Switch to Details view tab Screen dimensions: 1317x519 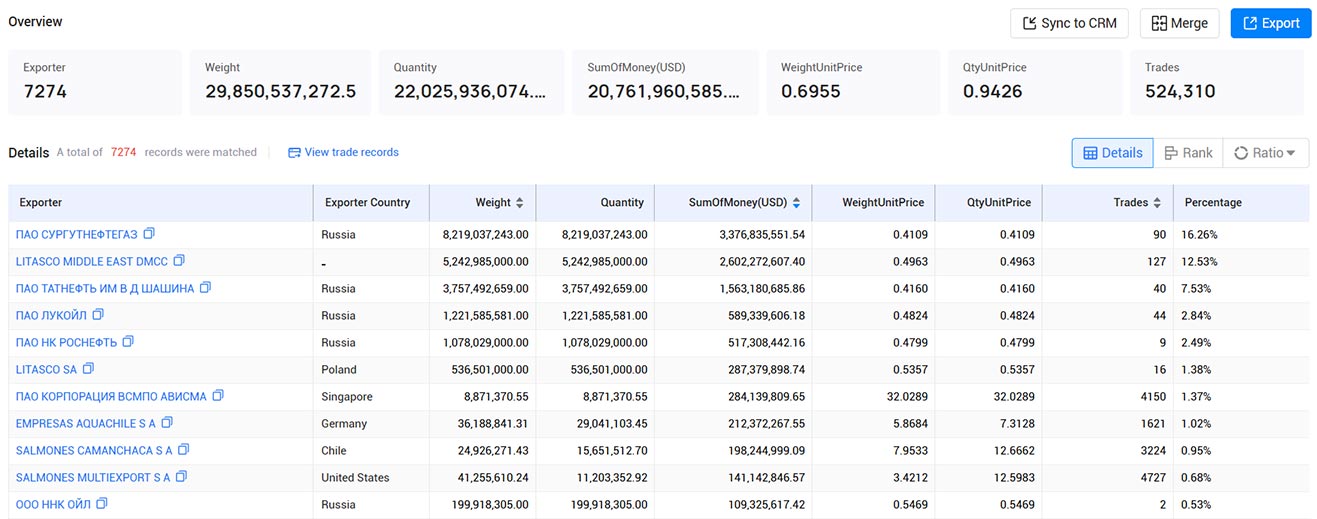[x=1112, y=153]
